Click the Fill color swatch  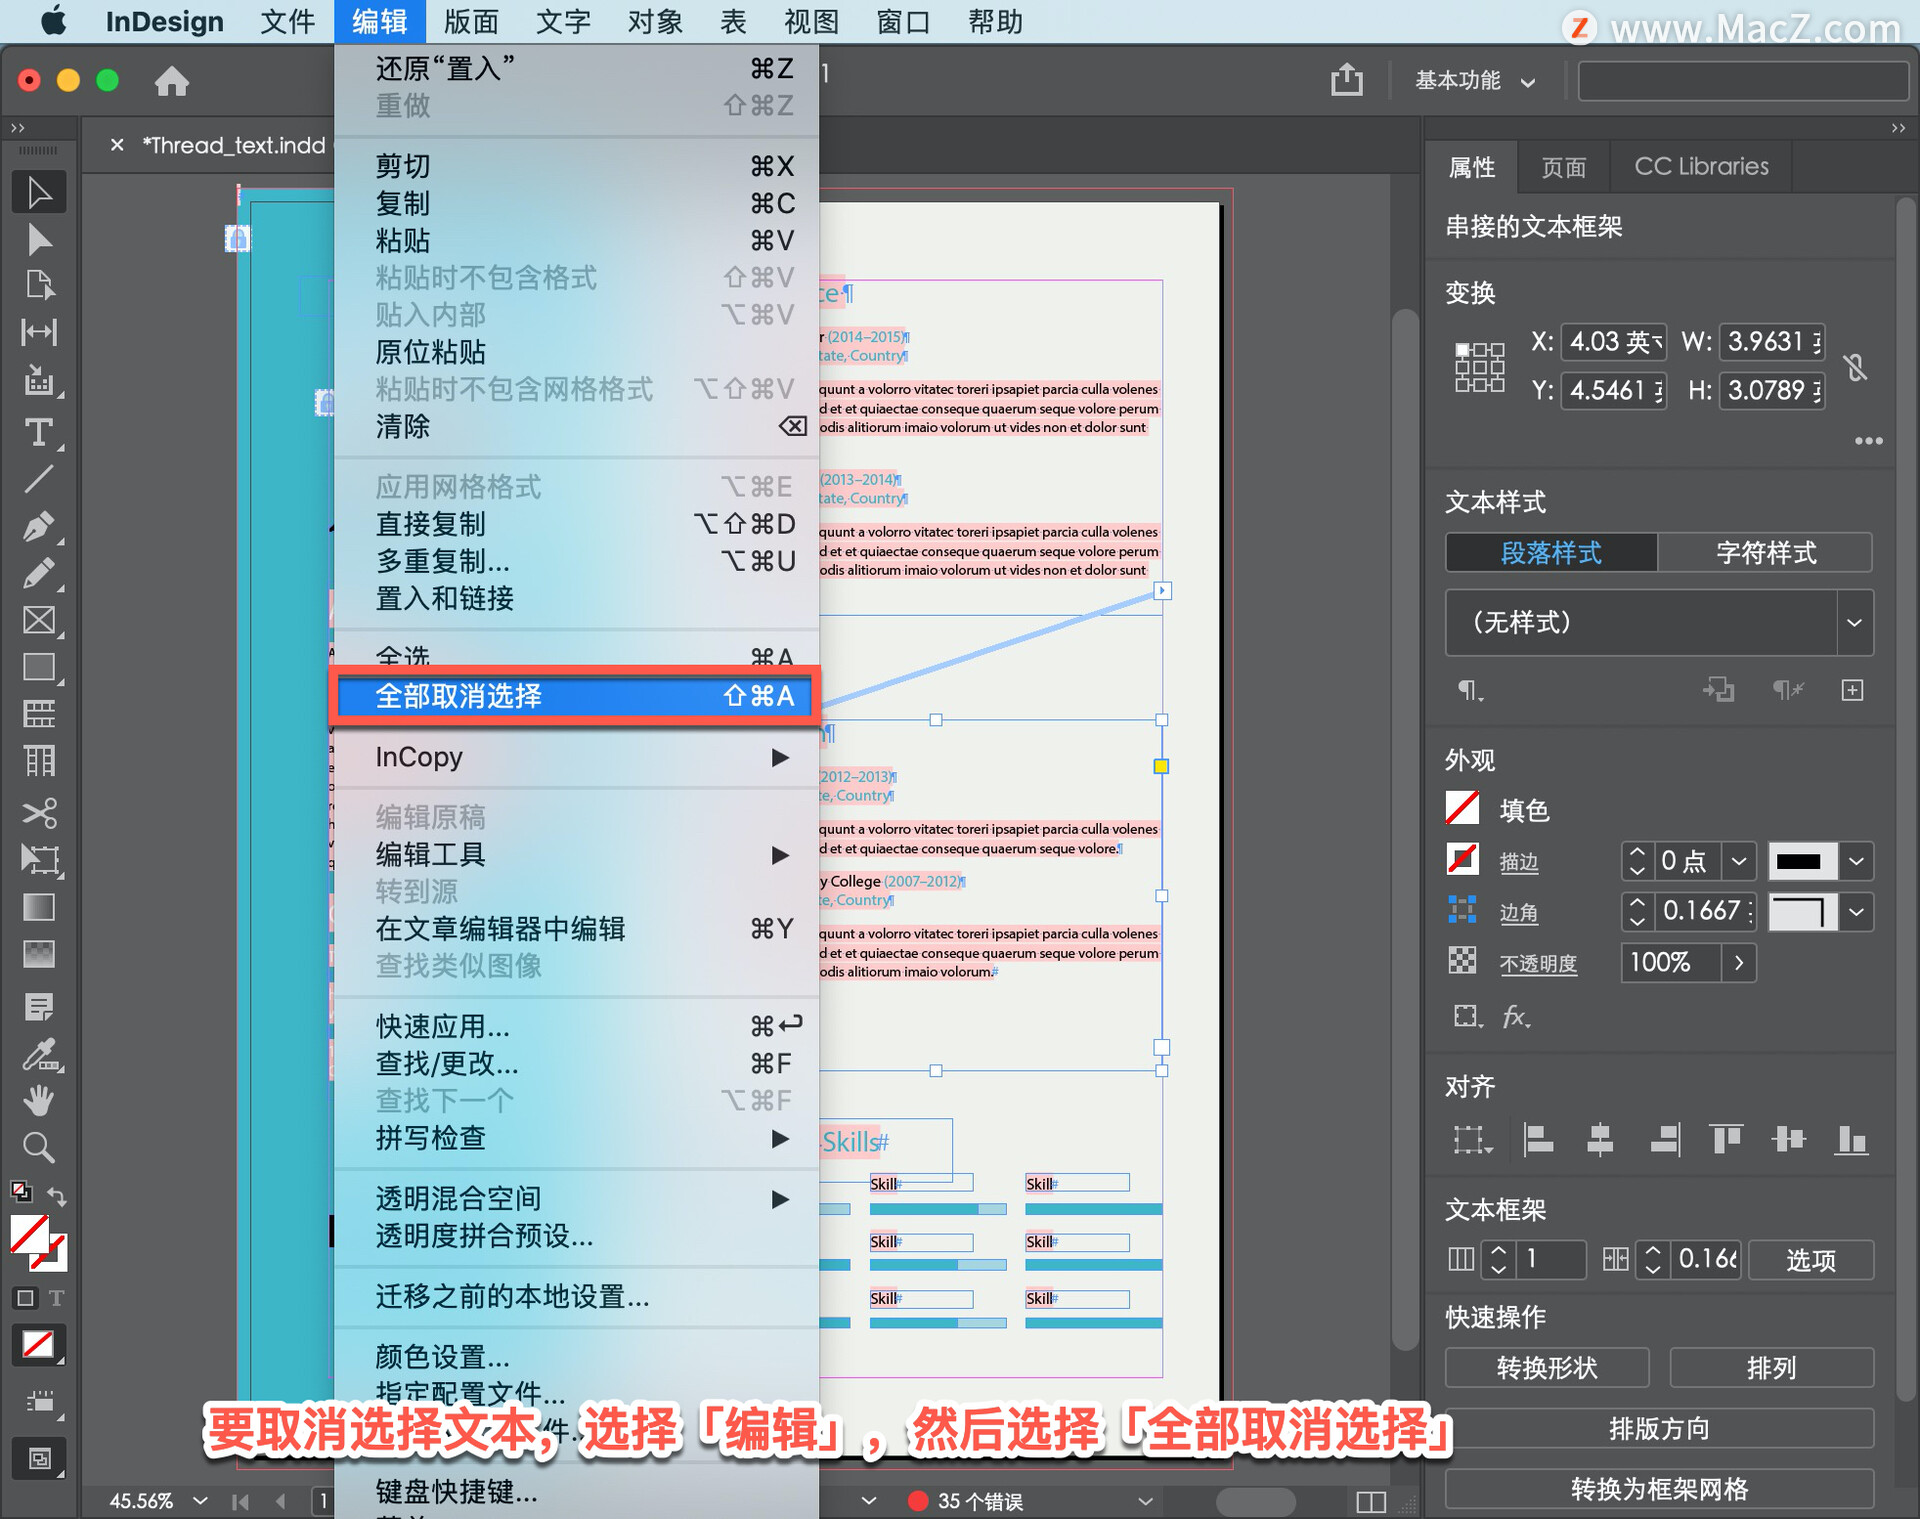point(1462,808)
